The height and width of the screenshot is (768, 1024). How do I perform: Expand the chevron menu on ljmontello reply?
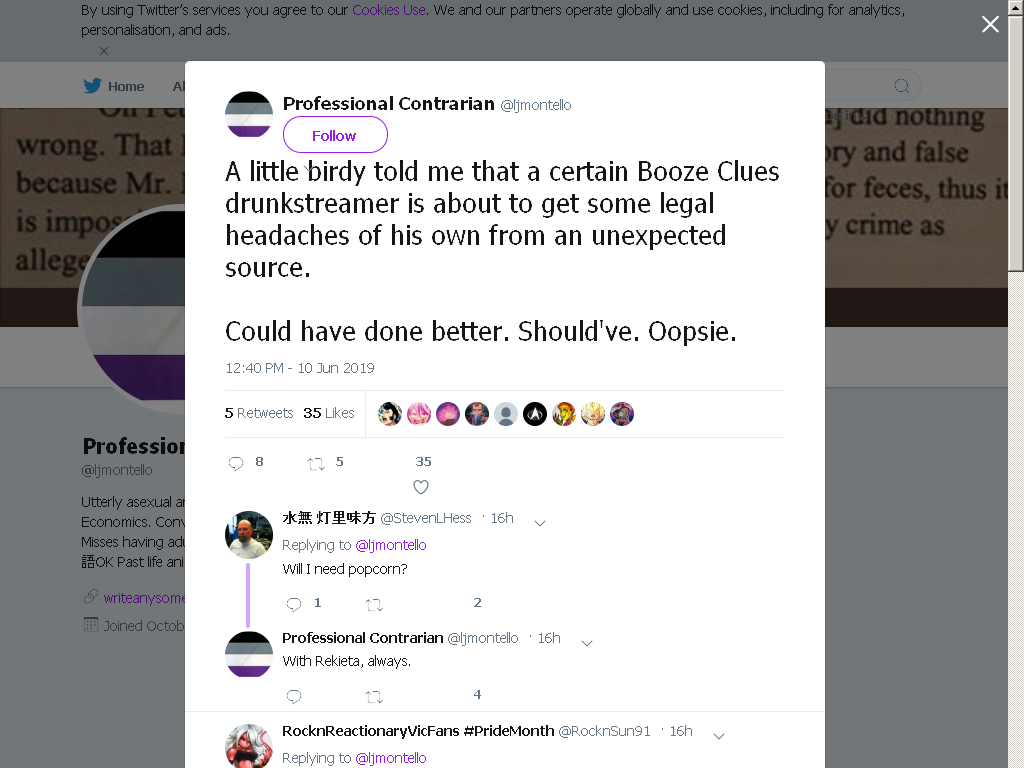click(x=587, y=643)
